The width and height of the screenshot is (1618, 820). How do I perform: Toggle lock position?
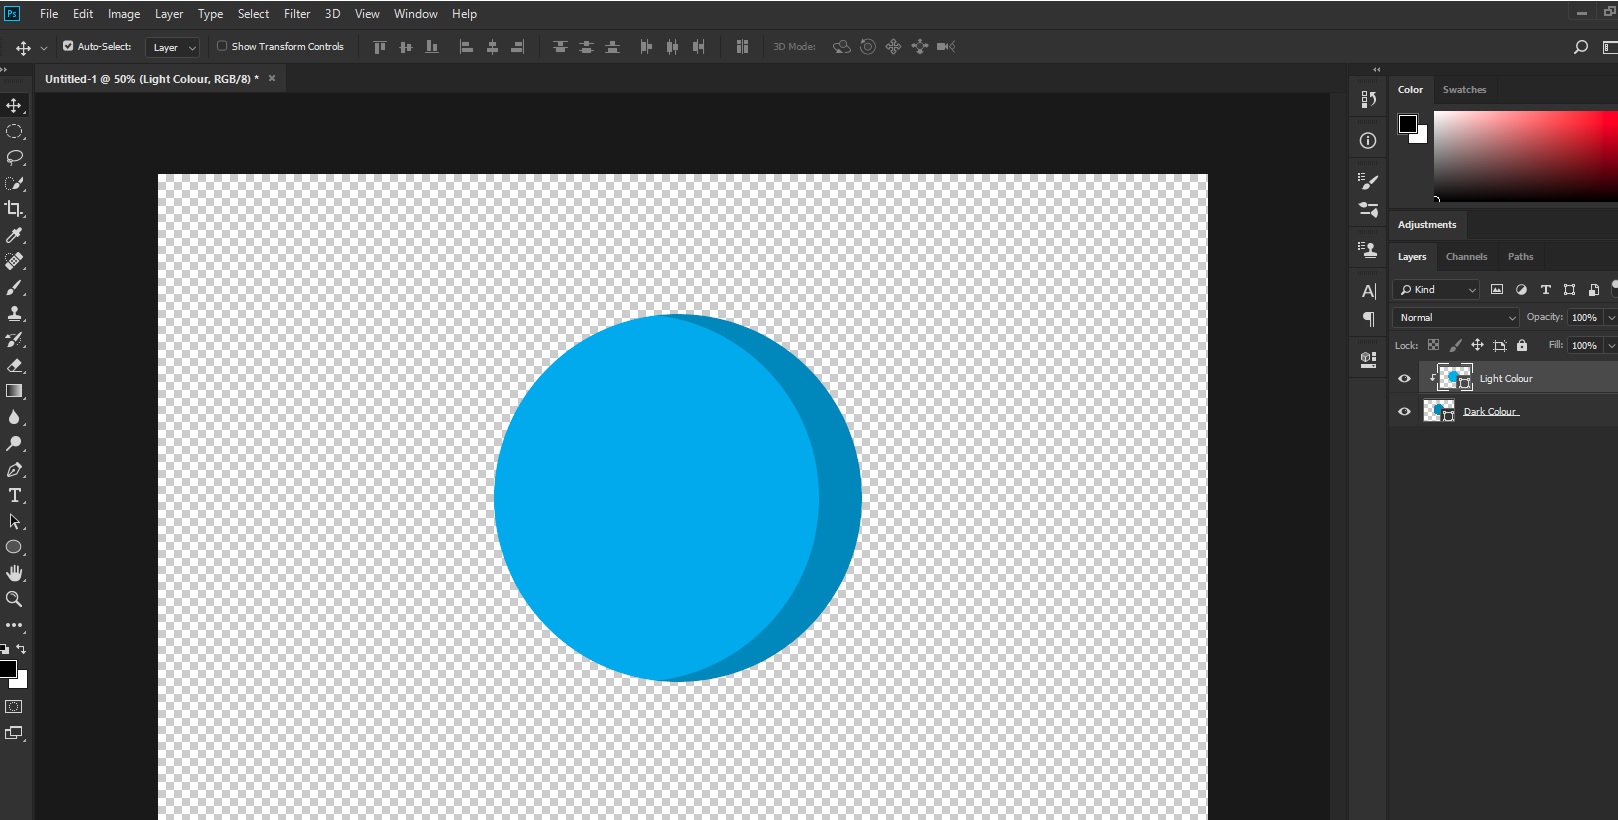(x=1477, y=345)
